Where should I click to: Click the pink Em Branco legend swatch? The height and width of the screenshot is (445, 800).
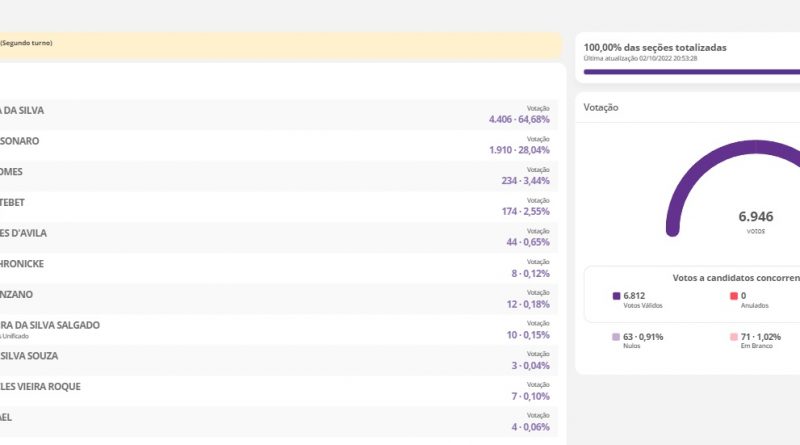(734, 337)
